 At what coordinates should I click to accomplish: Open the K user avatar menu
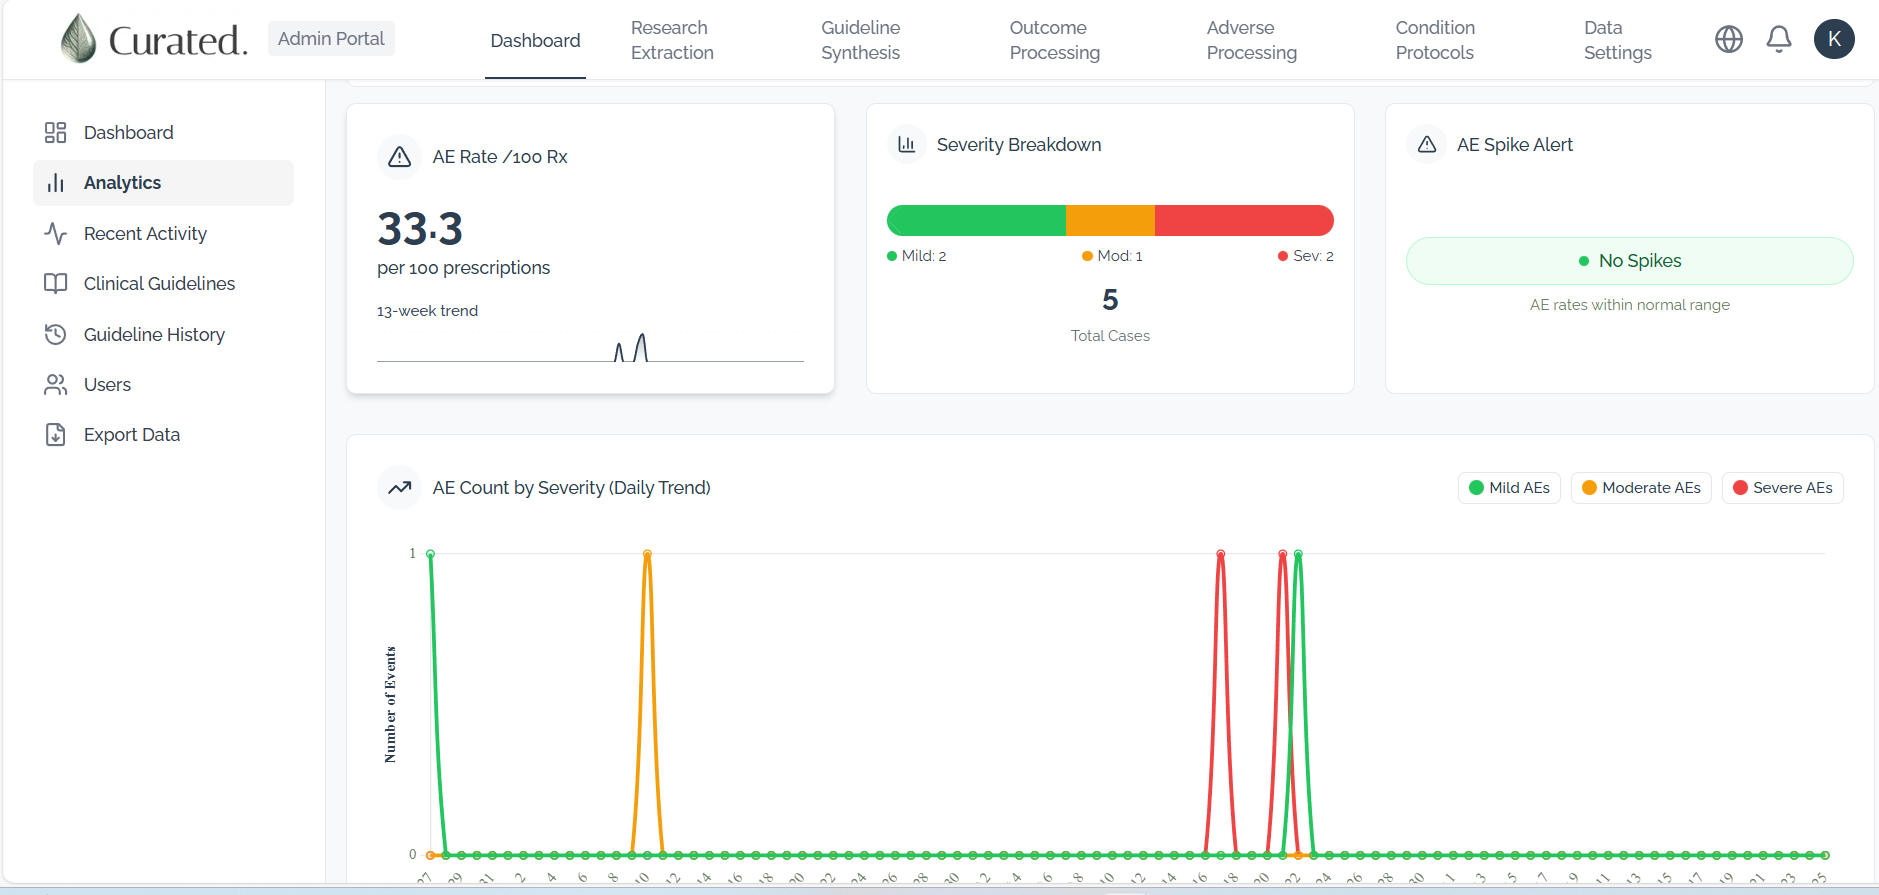(x=1834, y=39)
